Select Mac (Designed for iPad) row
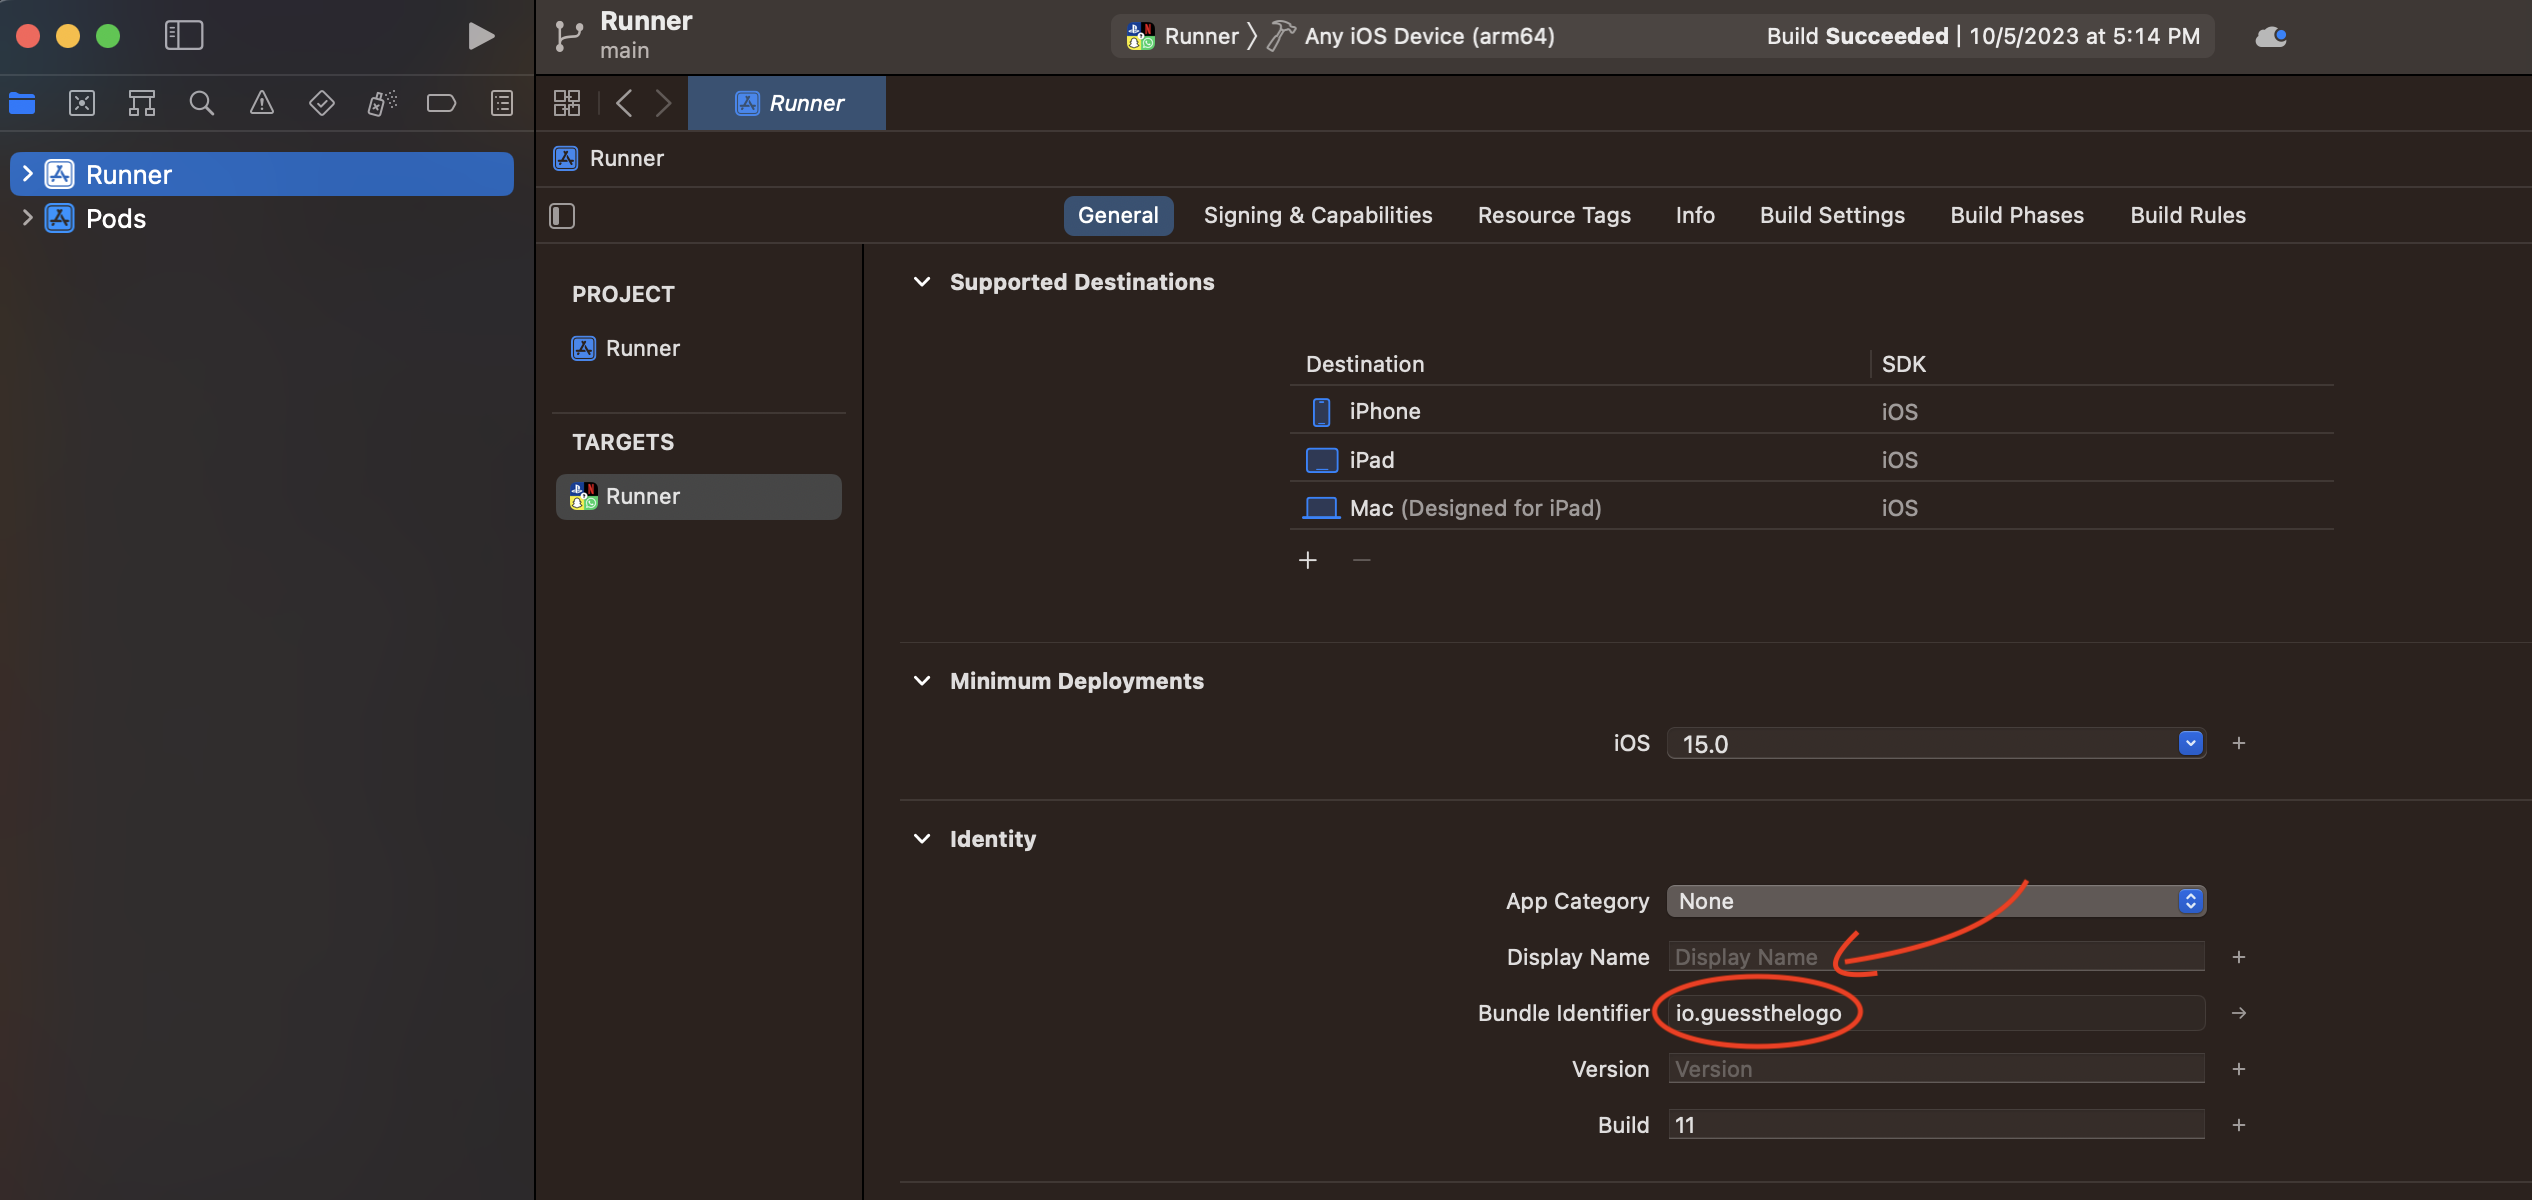 pyautogui.click(x=1811, y=508)
